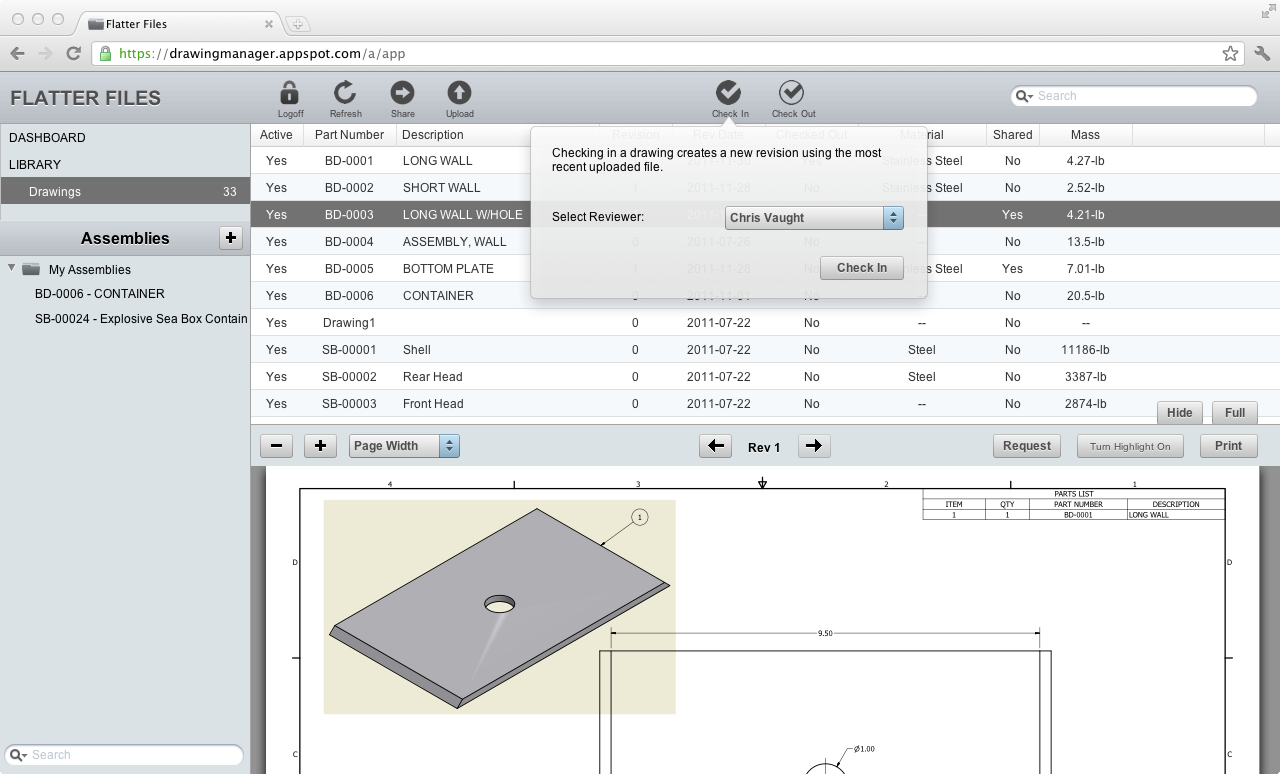Click the Full view button
The image size is (1280, 774).
[x=1235, y=413]
